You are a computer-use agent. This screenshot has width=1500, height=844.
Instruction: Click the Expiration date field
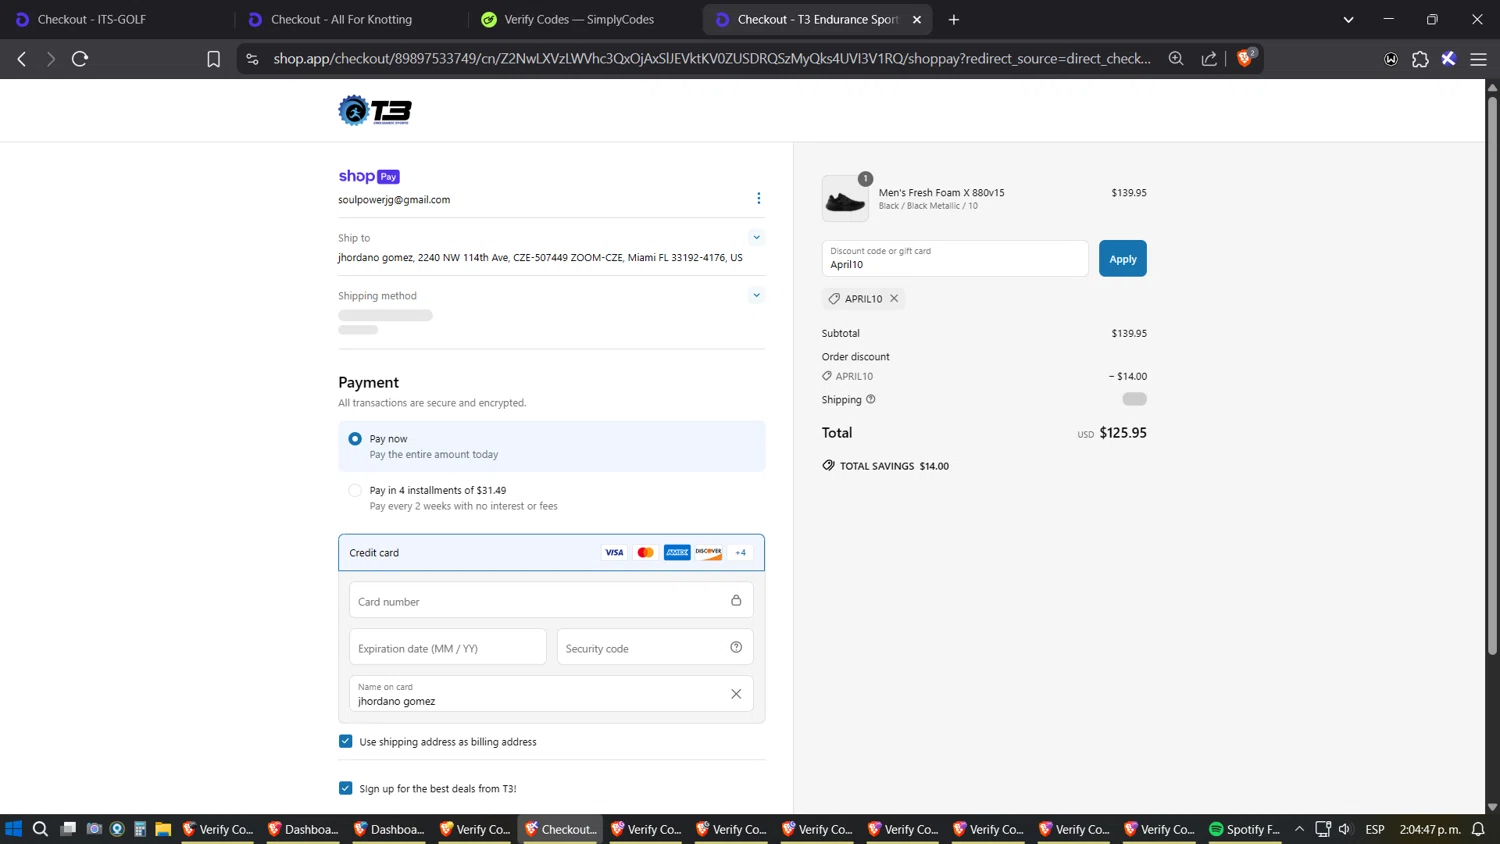point(447,647)
